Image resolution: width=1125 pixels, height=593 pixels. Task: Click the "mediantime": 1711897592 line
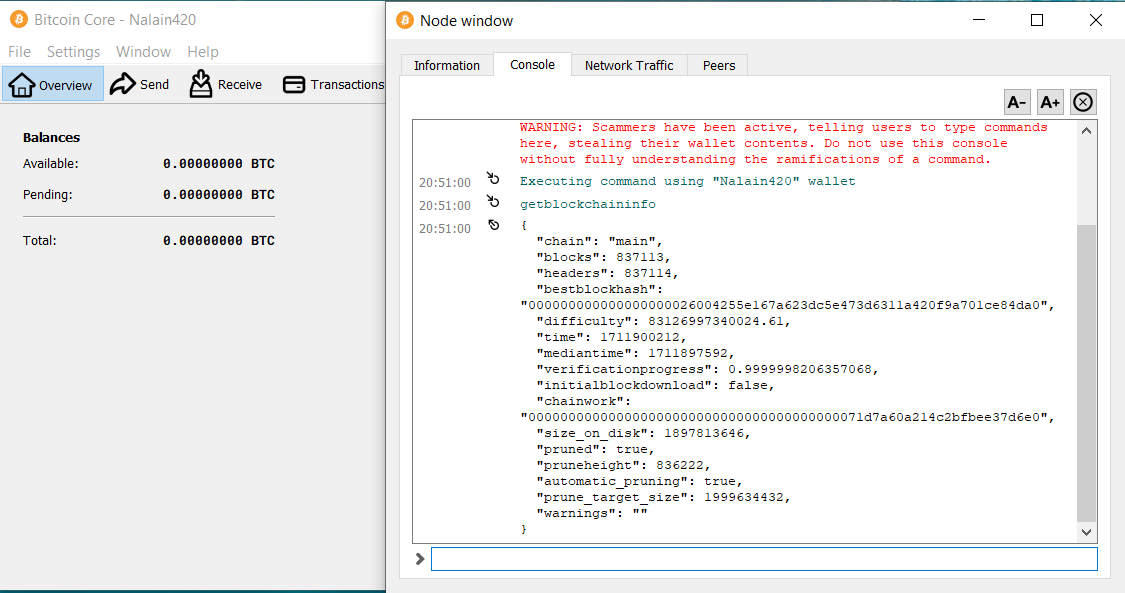(x=636, y=353)
